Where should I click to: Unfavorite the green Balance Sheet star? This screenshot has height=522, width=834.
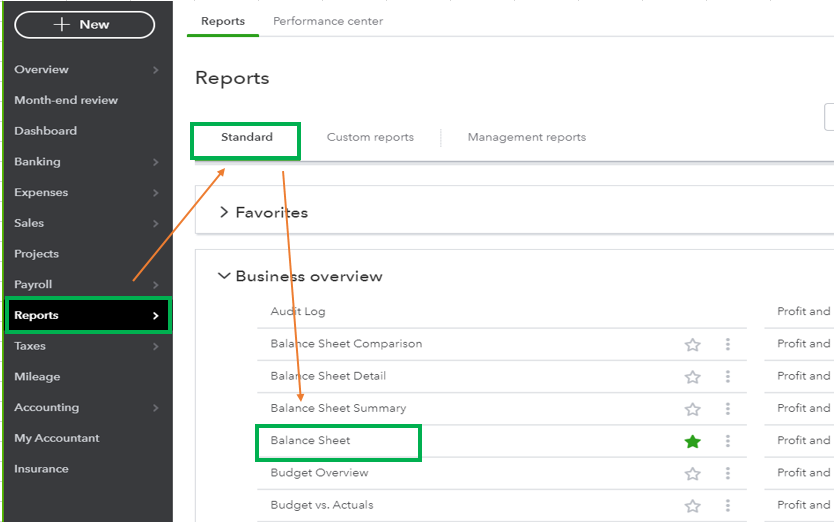pos(692,442)
